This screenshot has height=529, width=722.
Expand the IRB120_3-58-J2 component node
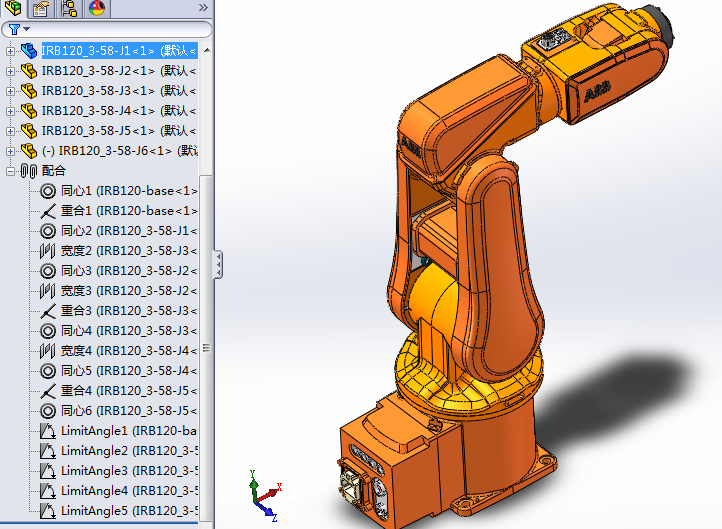[10, 71]
